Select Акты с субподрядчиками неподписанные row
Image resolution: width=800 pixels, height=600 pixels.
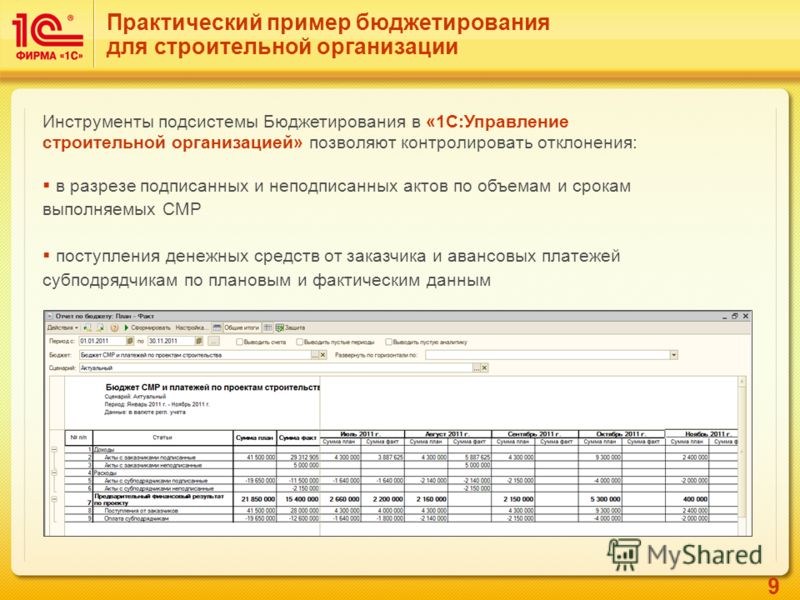tap(401, 488)
